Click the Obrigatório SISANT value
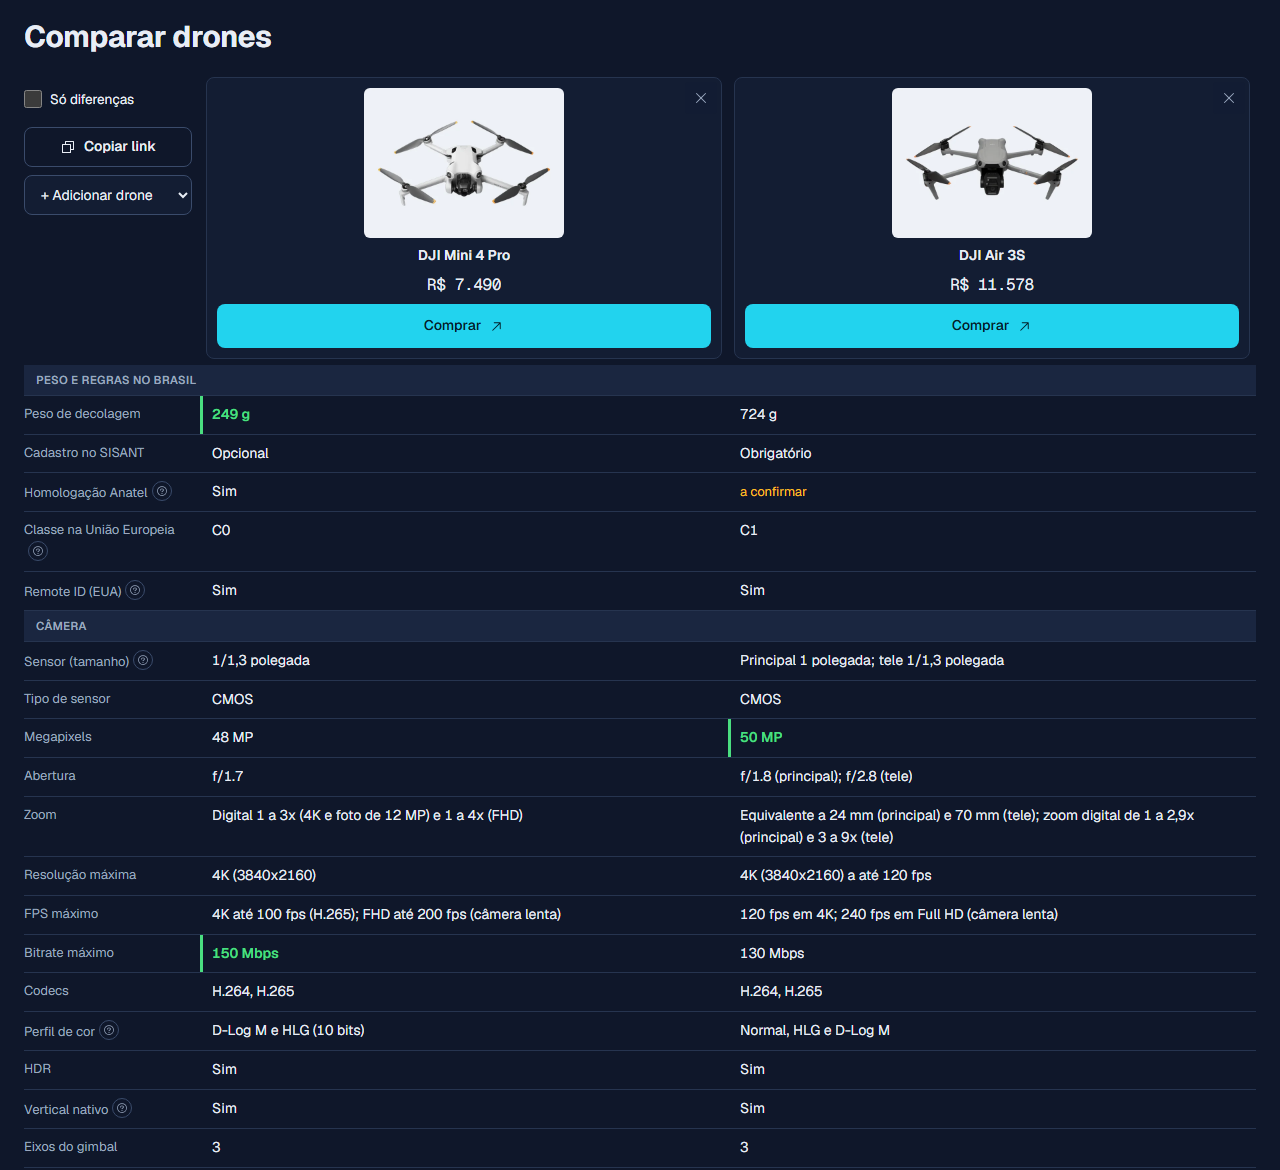Viewport: 1280px width, 1170px height. click(775, 453)
